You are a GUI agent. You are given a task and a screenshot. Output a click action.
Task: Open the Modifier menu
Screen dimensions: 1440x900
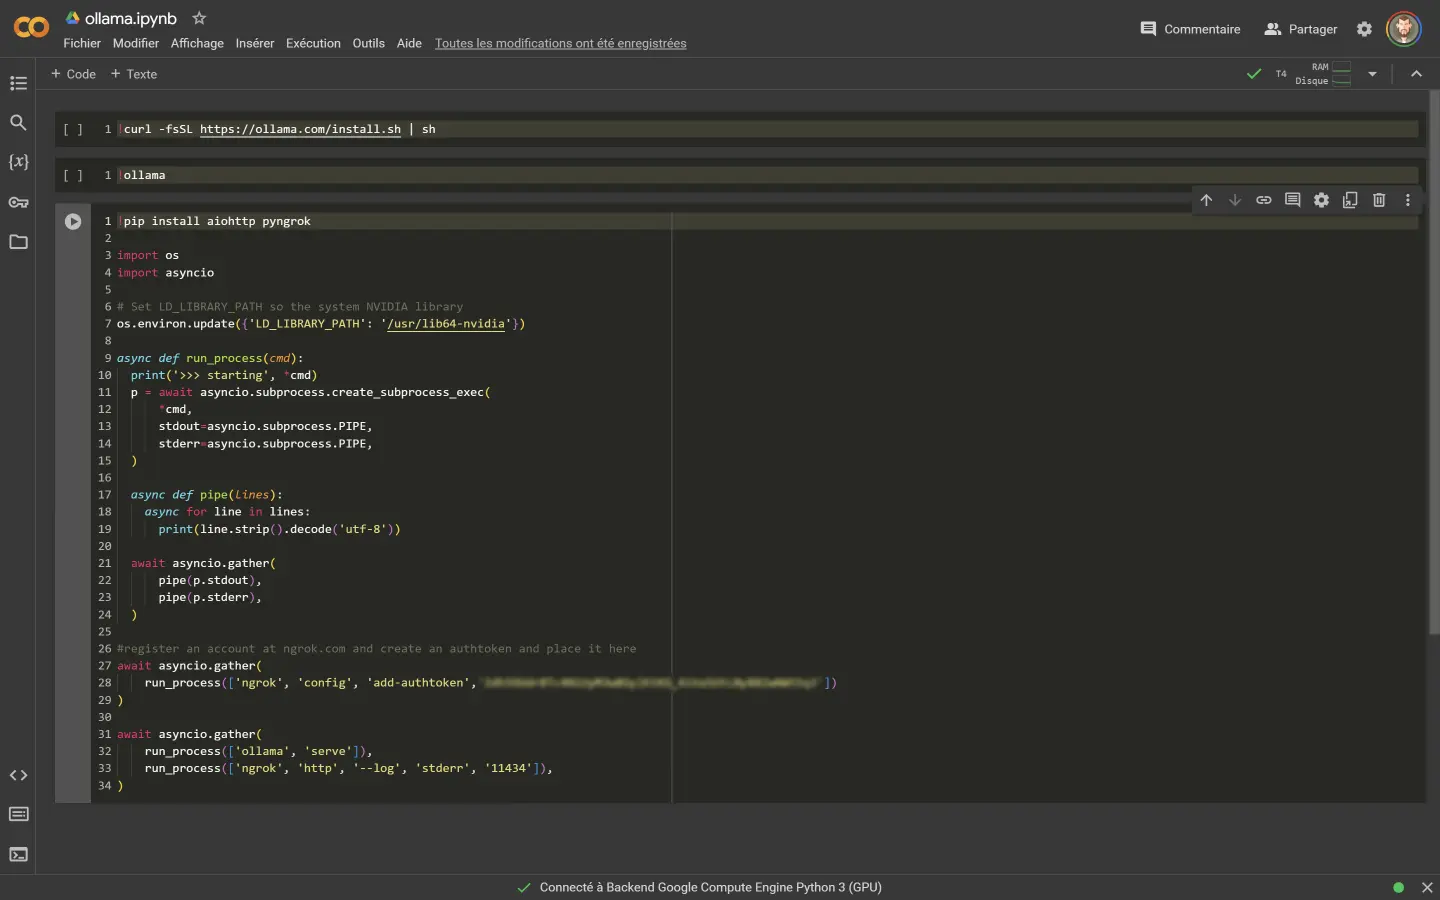point(136,43)
